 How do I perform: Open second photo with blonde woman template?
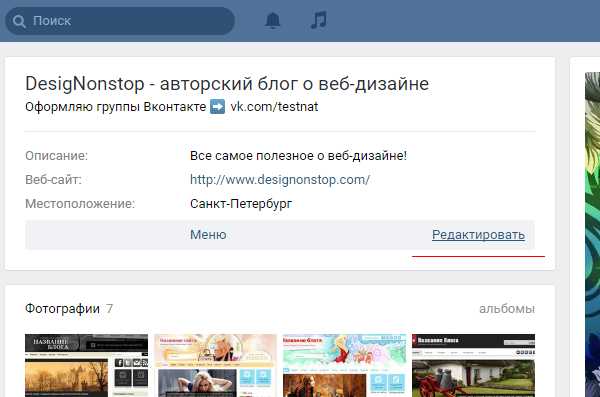[215, 365]
